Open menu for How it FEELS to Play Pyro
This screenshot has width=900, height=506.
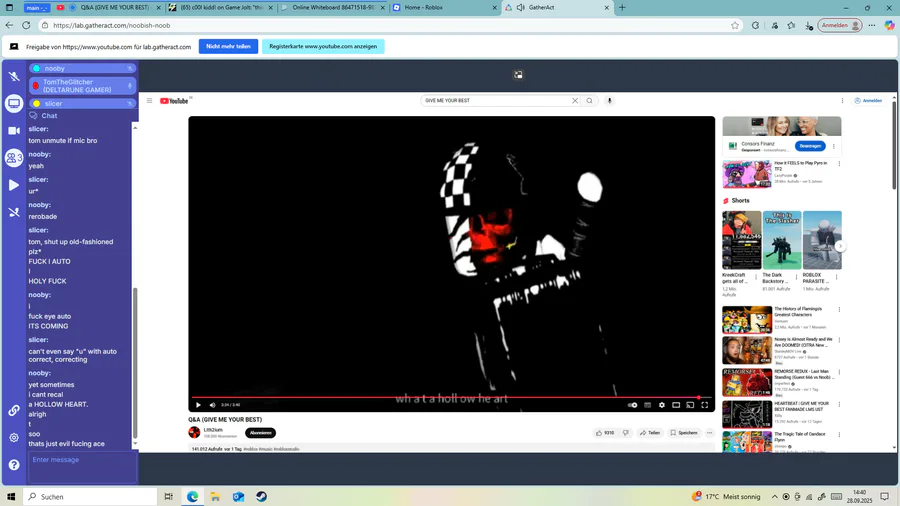coord(839,164)
